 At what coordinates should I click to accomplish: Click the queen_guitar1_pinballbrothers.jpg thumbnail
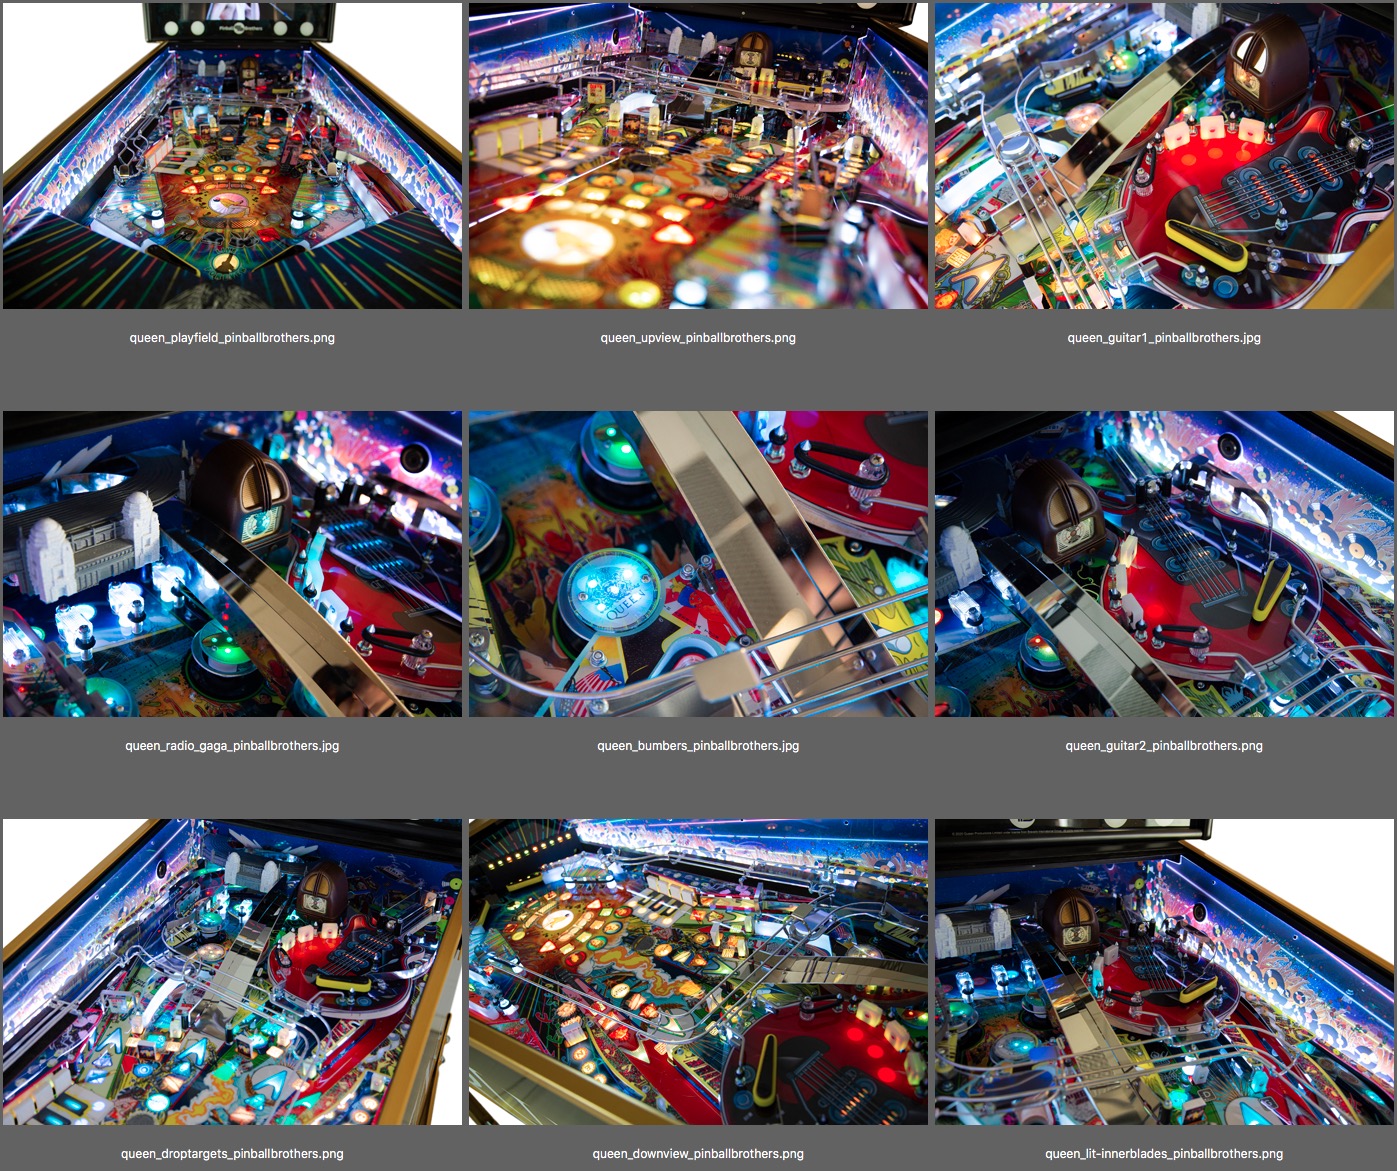tap(1164, 156)
